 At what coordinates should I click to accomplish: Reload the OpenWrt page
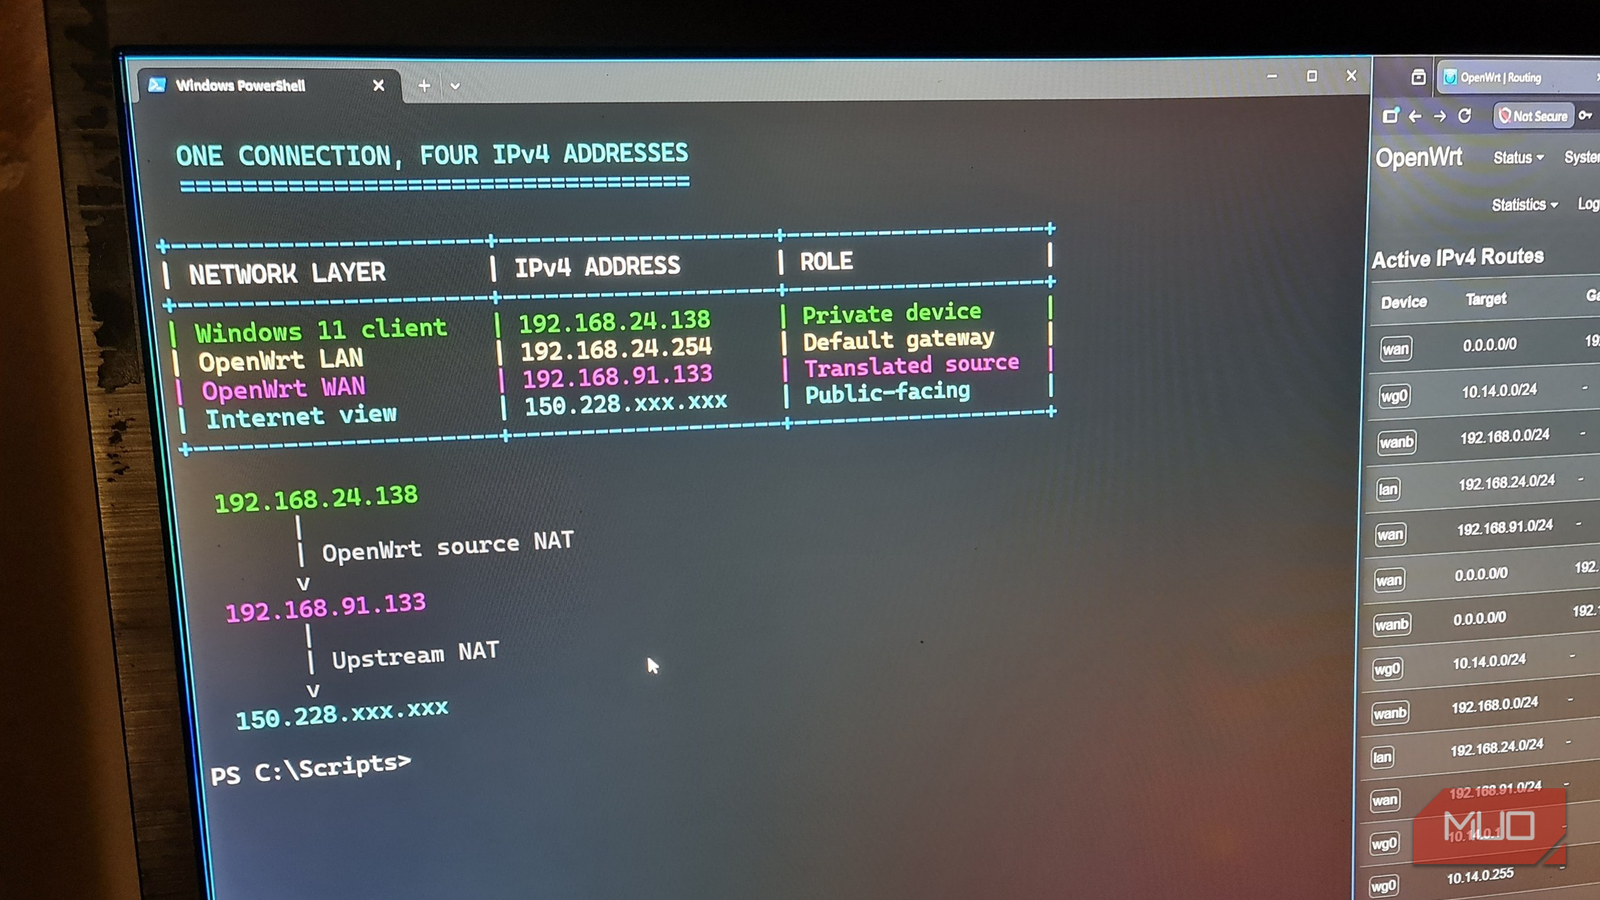(x=1465, y=116)
